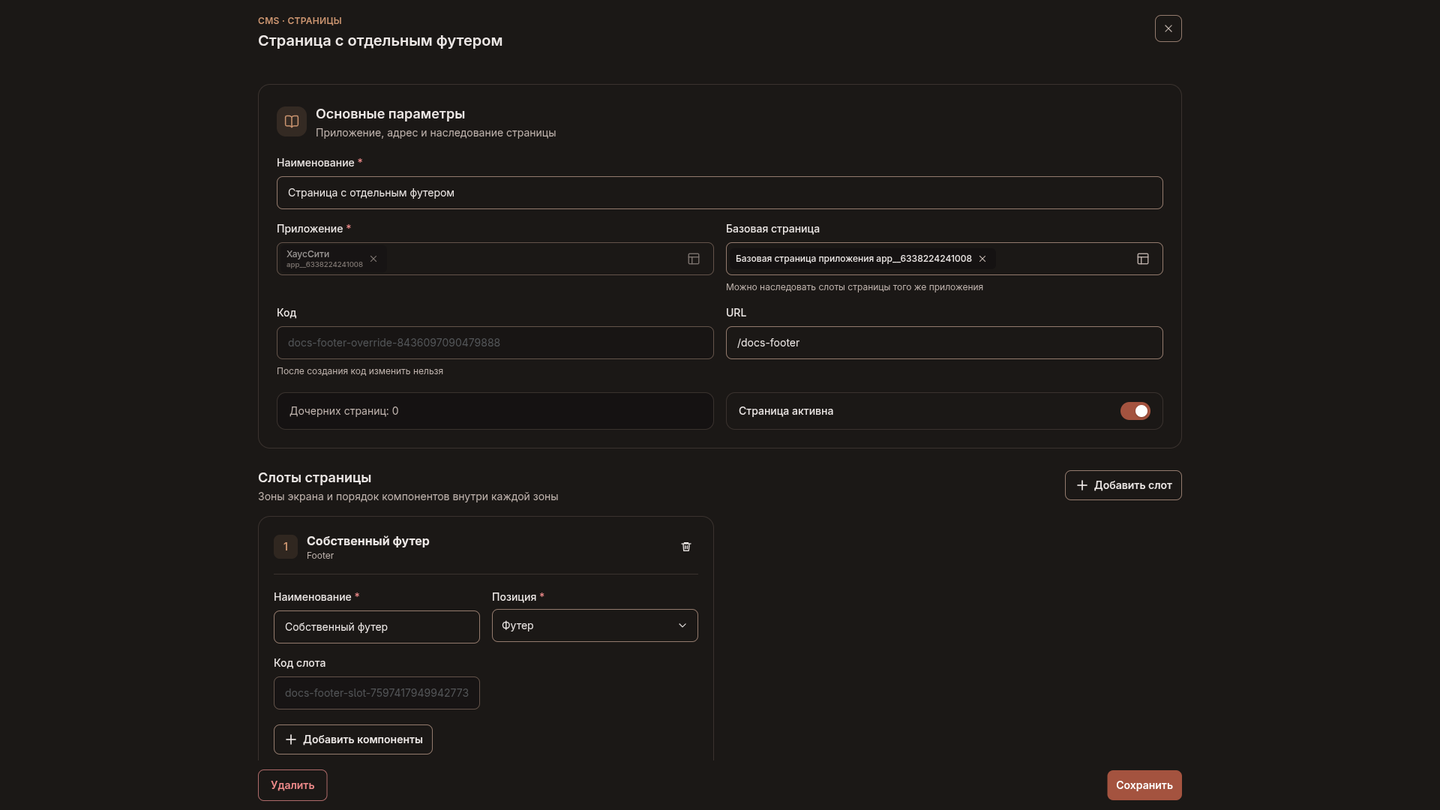Screen dimensions: 1440x810
Task: Focus the slot Наименование field Собственный футер
Action: [377, 627]
